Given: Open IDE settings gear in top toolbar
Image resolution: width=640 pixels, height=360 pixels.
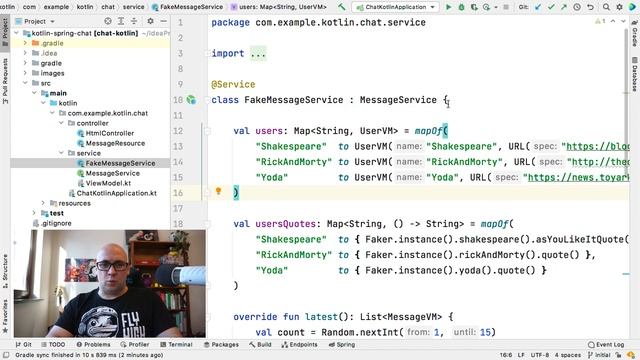Looking at the screenshot, I should tap(620, 7).
